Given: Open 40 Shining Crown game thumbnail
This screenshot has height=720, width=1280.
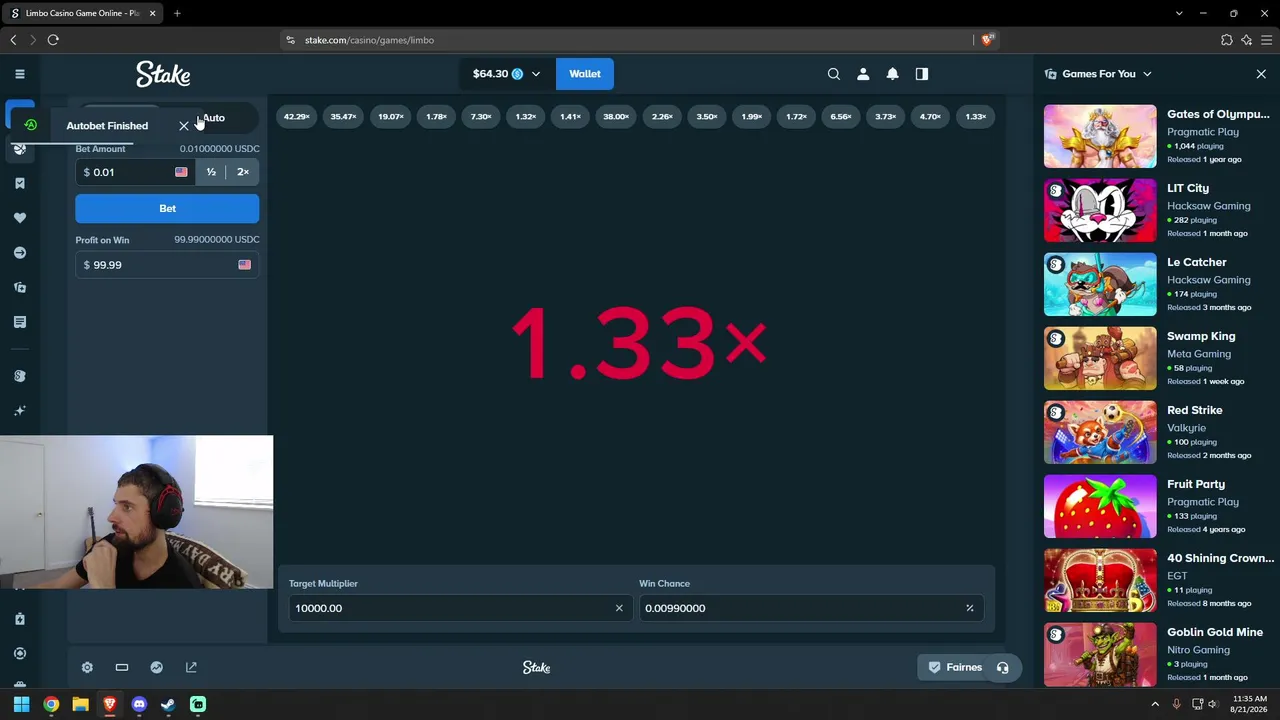Looking at the screenshot, I should [1100, 580].
